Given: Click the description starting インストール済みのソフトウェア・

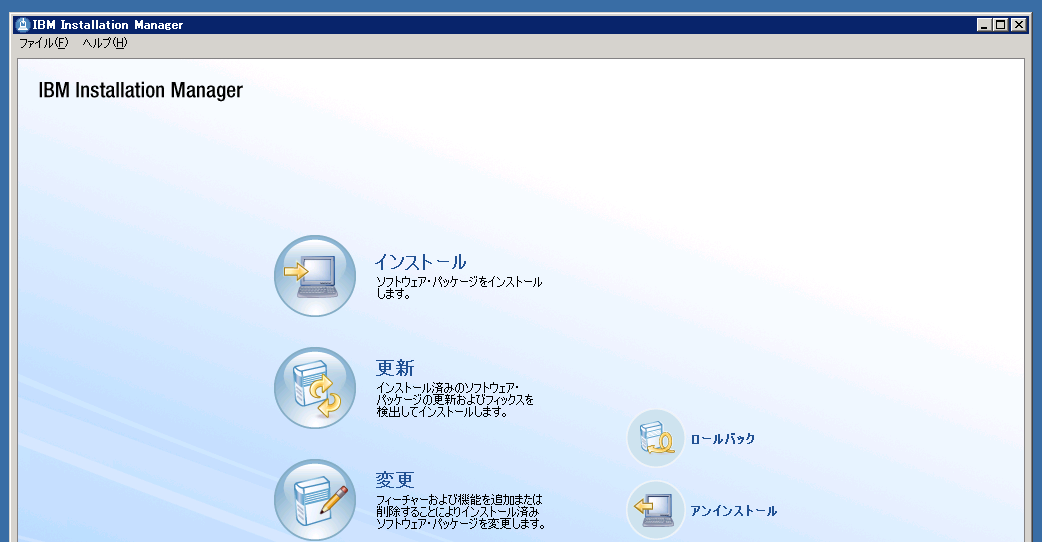Looking at the screenshot, I should (455, 399).
